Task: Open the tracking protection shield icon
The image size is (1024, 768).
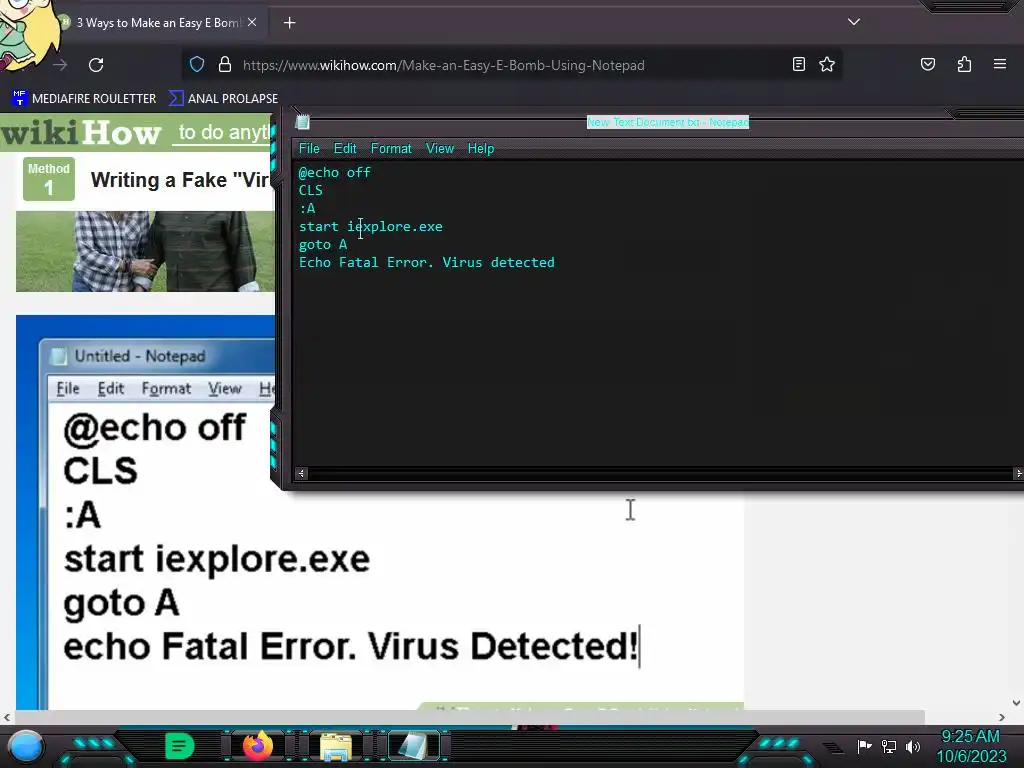Action: coord(197,64)
